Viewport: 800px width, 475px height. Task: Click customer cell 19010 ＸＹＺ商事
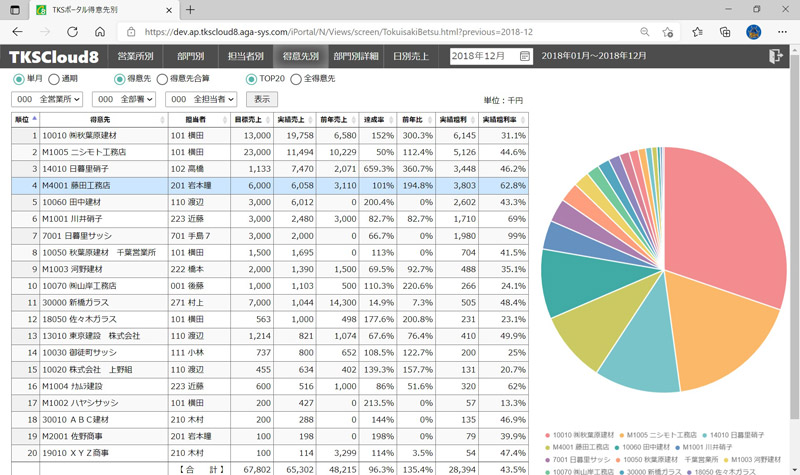coord(104,453)
